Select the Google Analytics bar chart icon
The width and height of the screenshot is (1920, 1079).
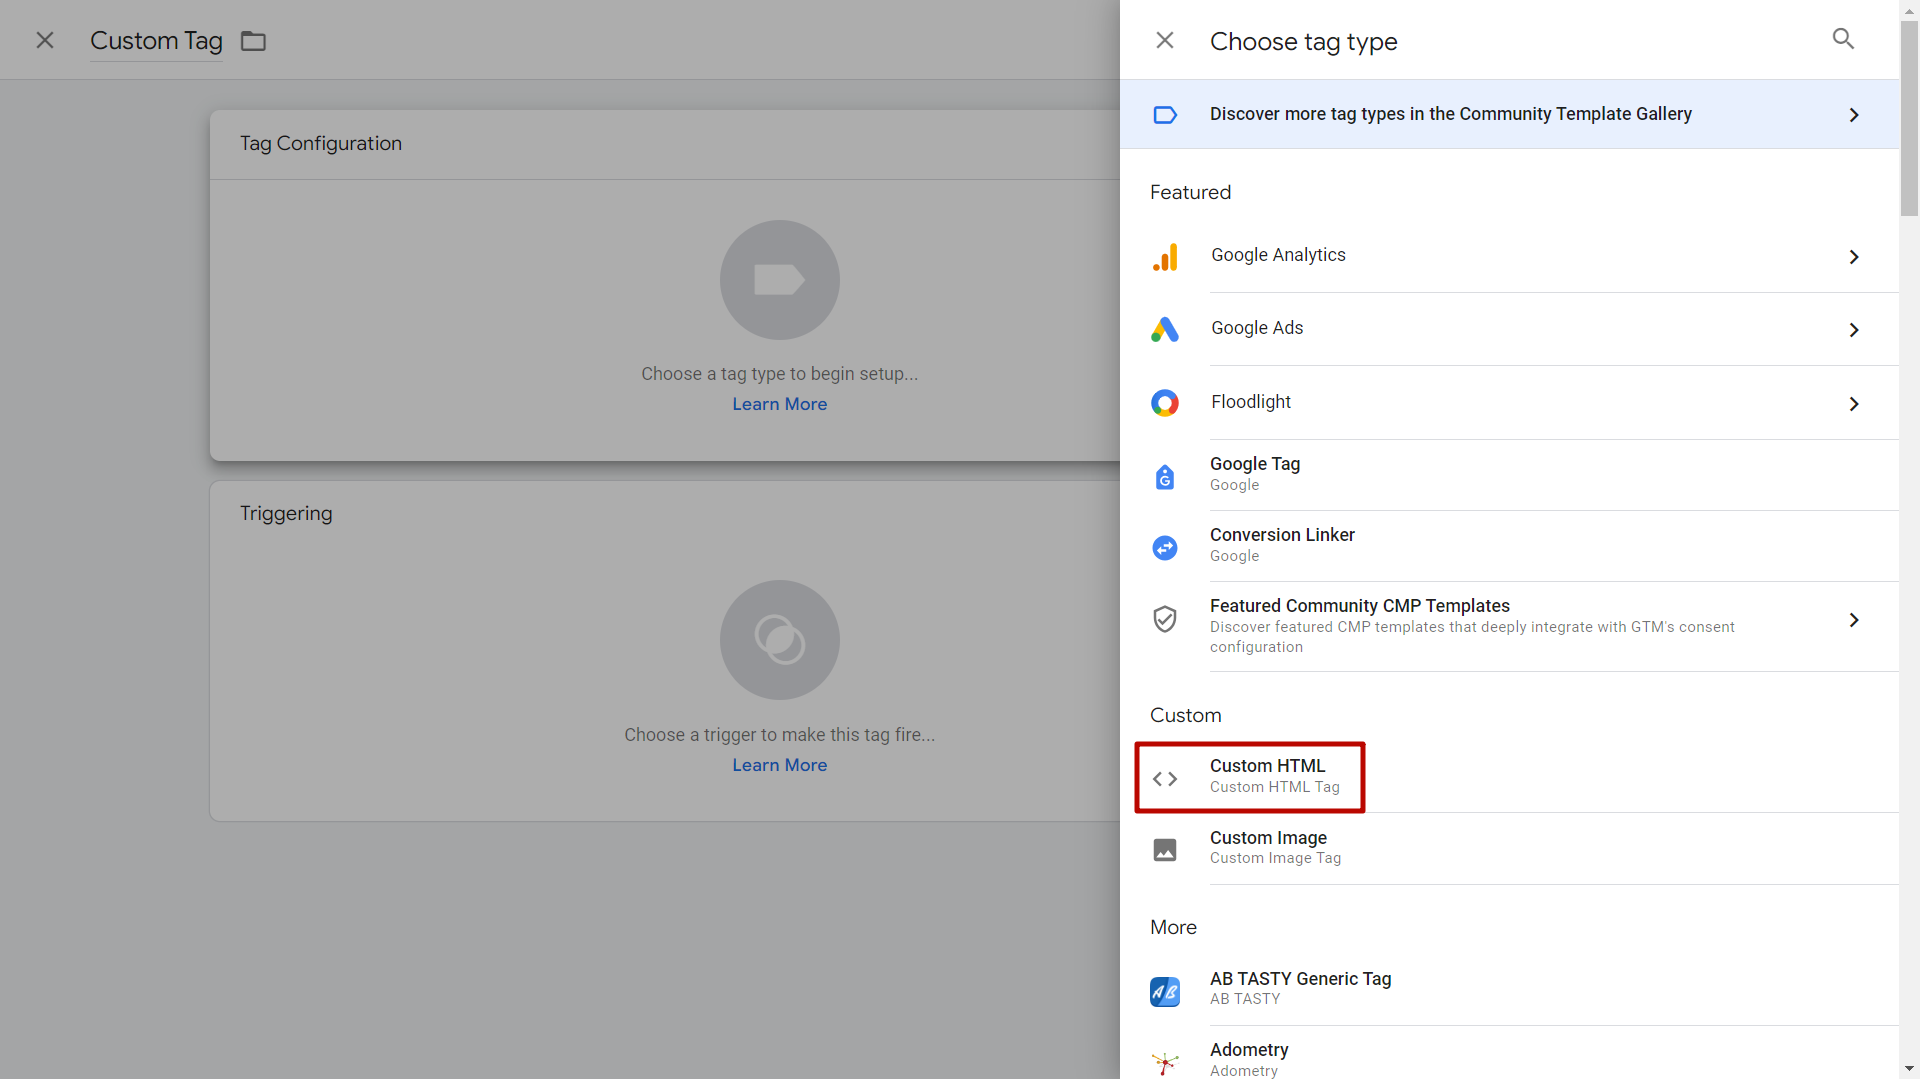tap(1165, 257)
